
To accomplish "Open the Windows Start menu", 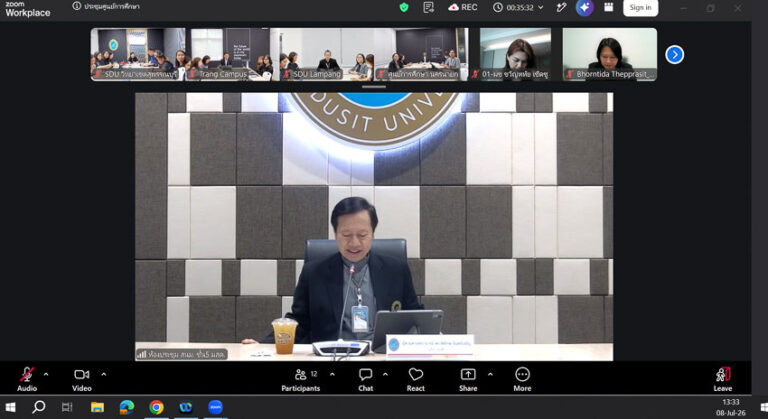I will pyautogui.click(x=10, y=407).
